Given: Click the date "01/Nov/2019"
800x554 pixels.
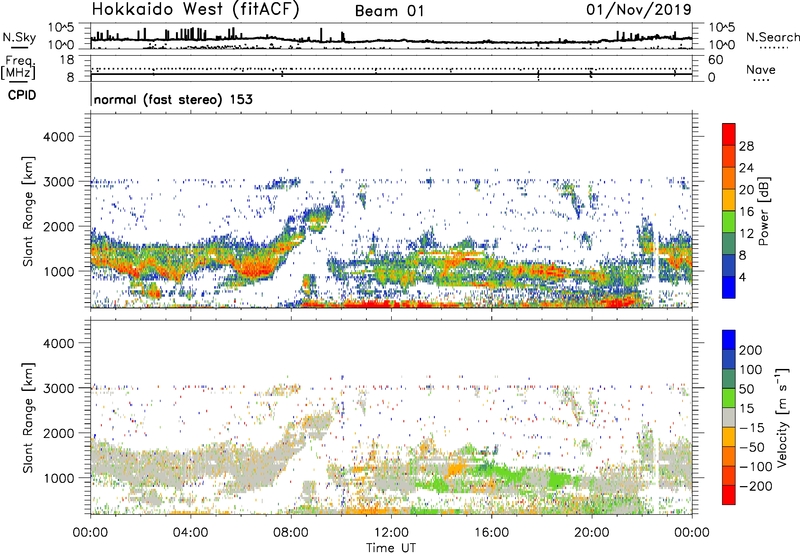Looking at the screenshot, I should click(x=639, y=9).
